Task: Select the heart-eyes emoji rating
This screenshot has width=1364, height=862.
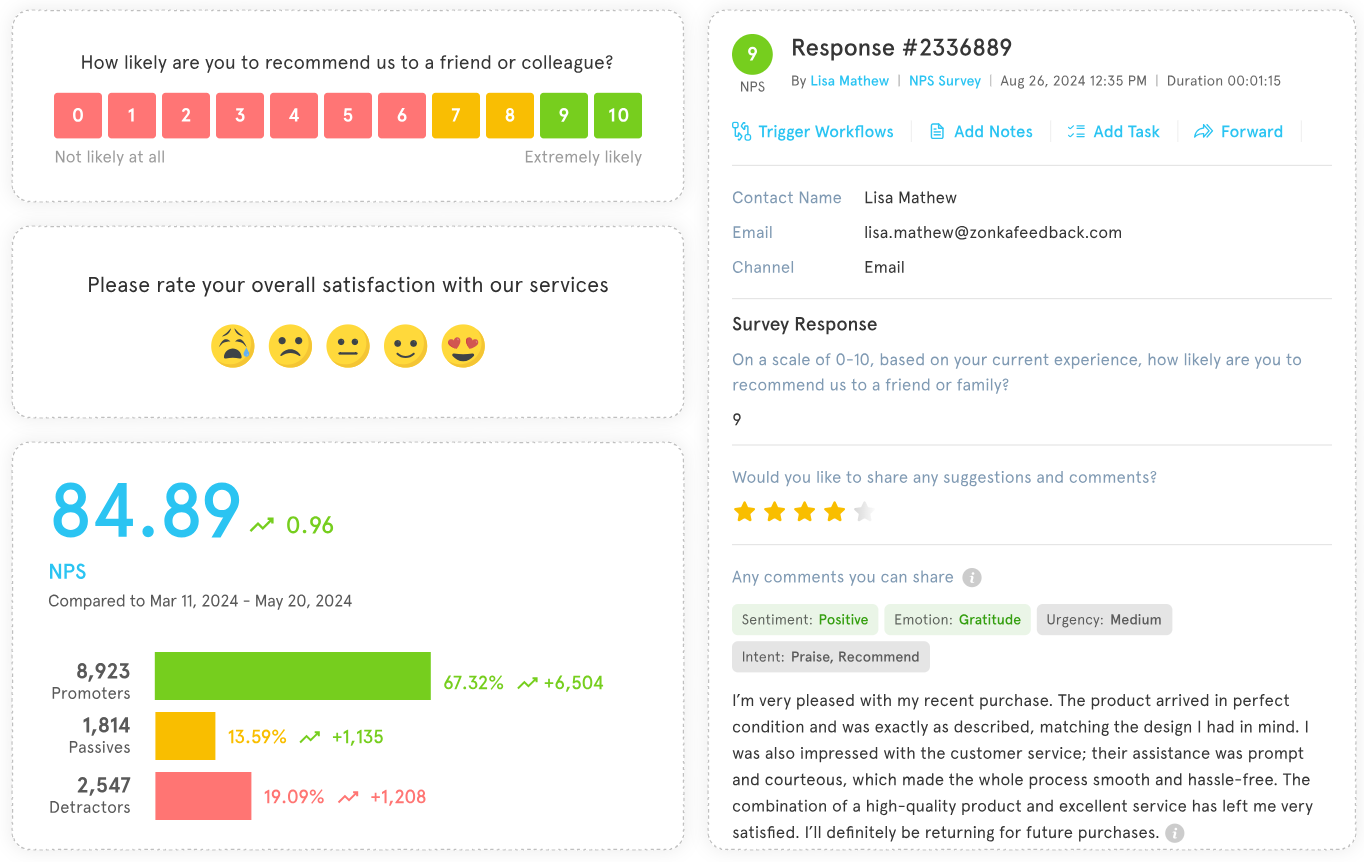Action: [x=463, y=346]
